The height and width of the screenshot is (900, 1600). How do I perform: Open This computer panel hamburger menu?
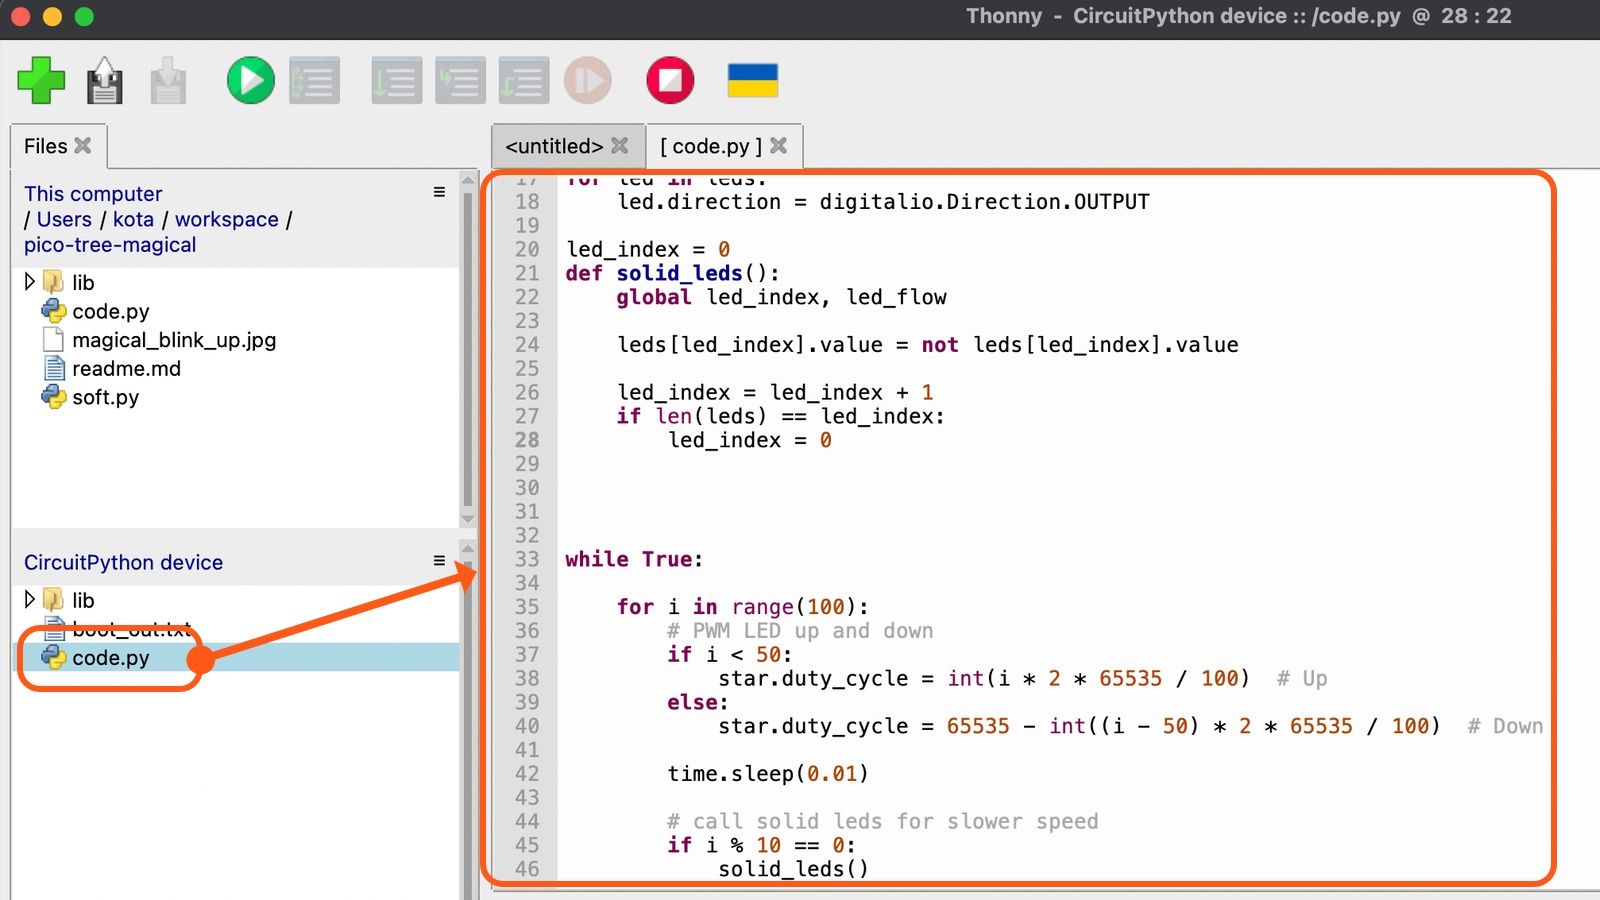439,192
